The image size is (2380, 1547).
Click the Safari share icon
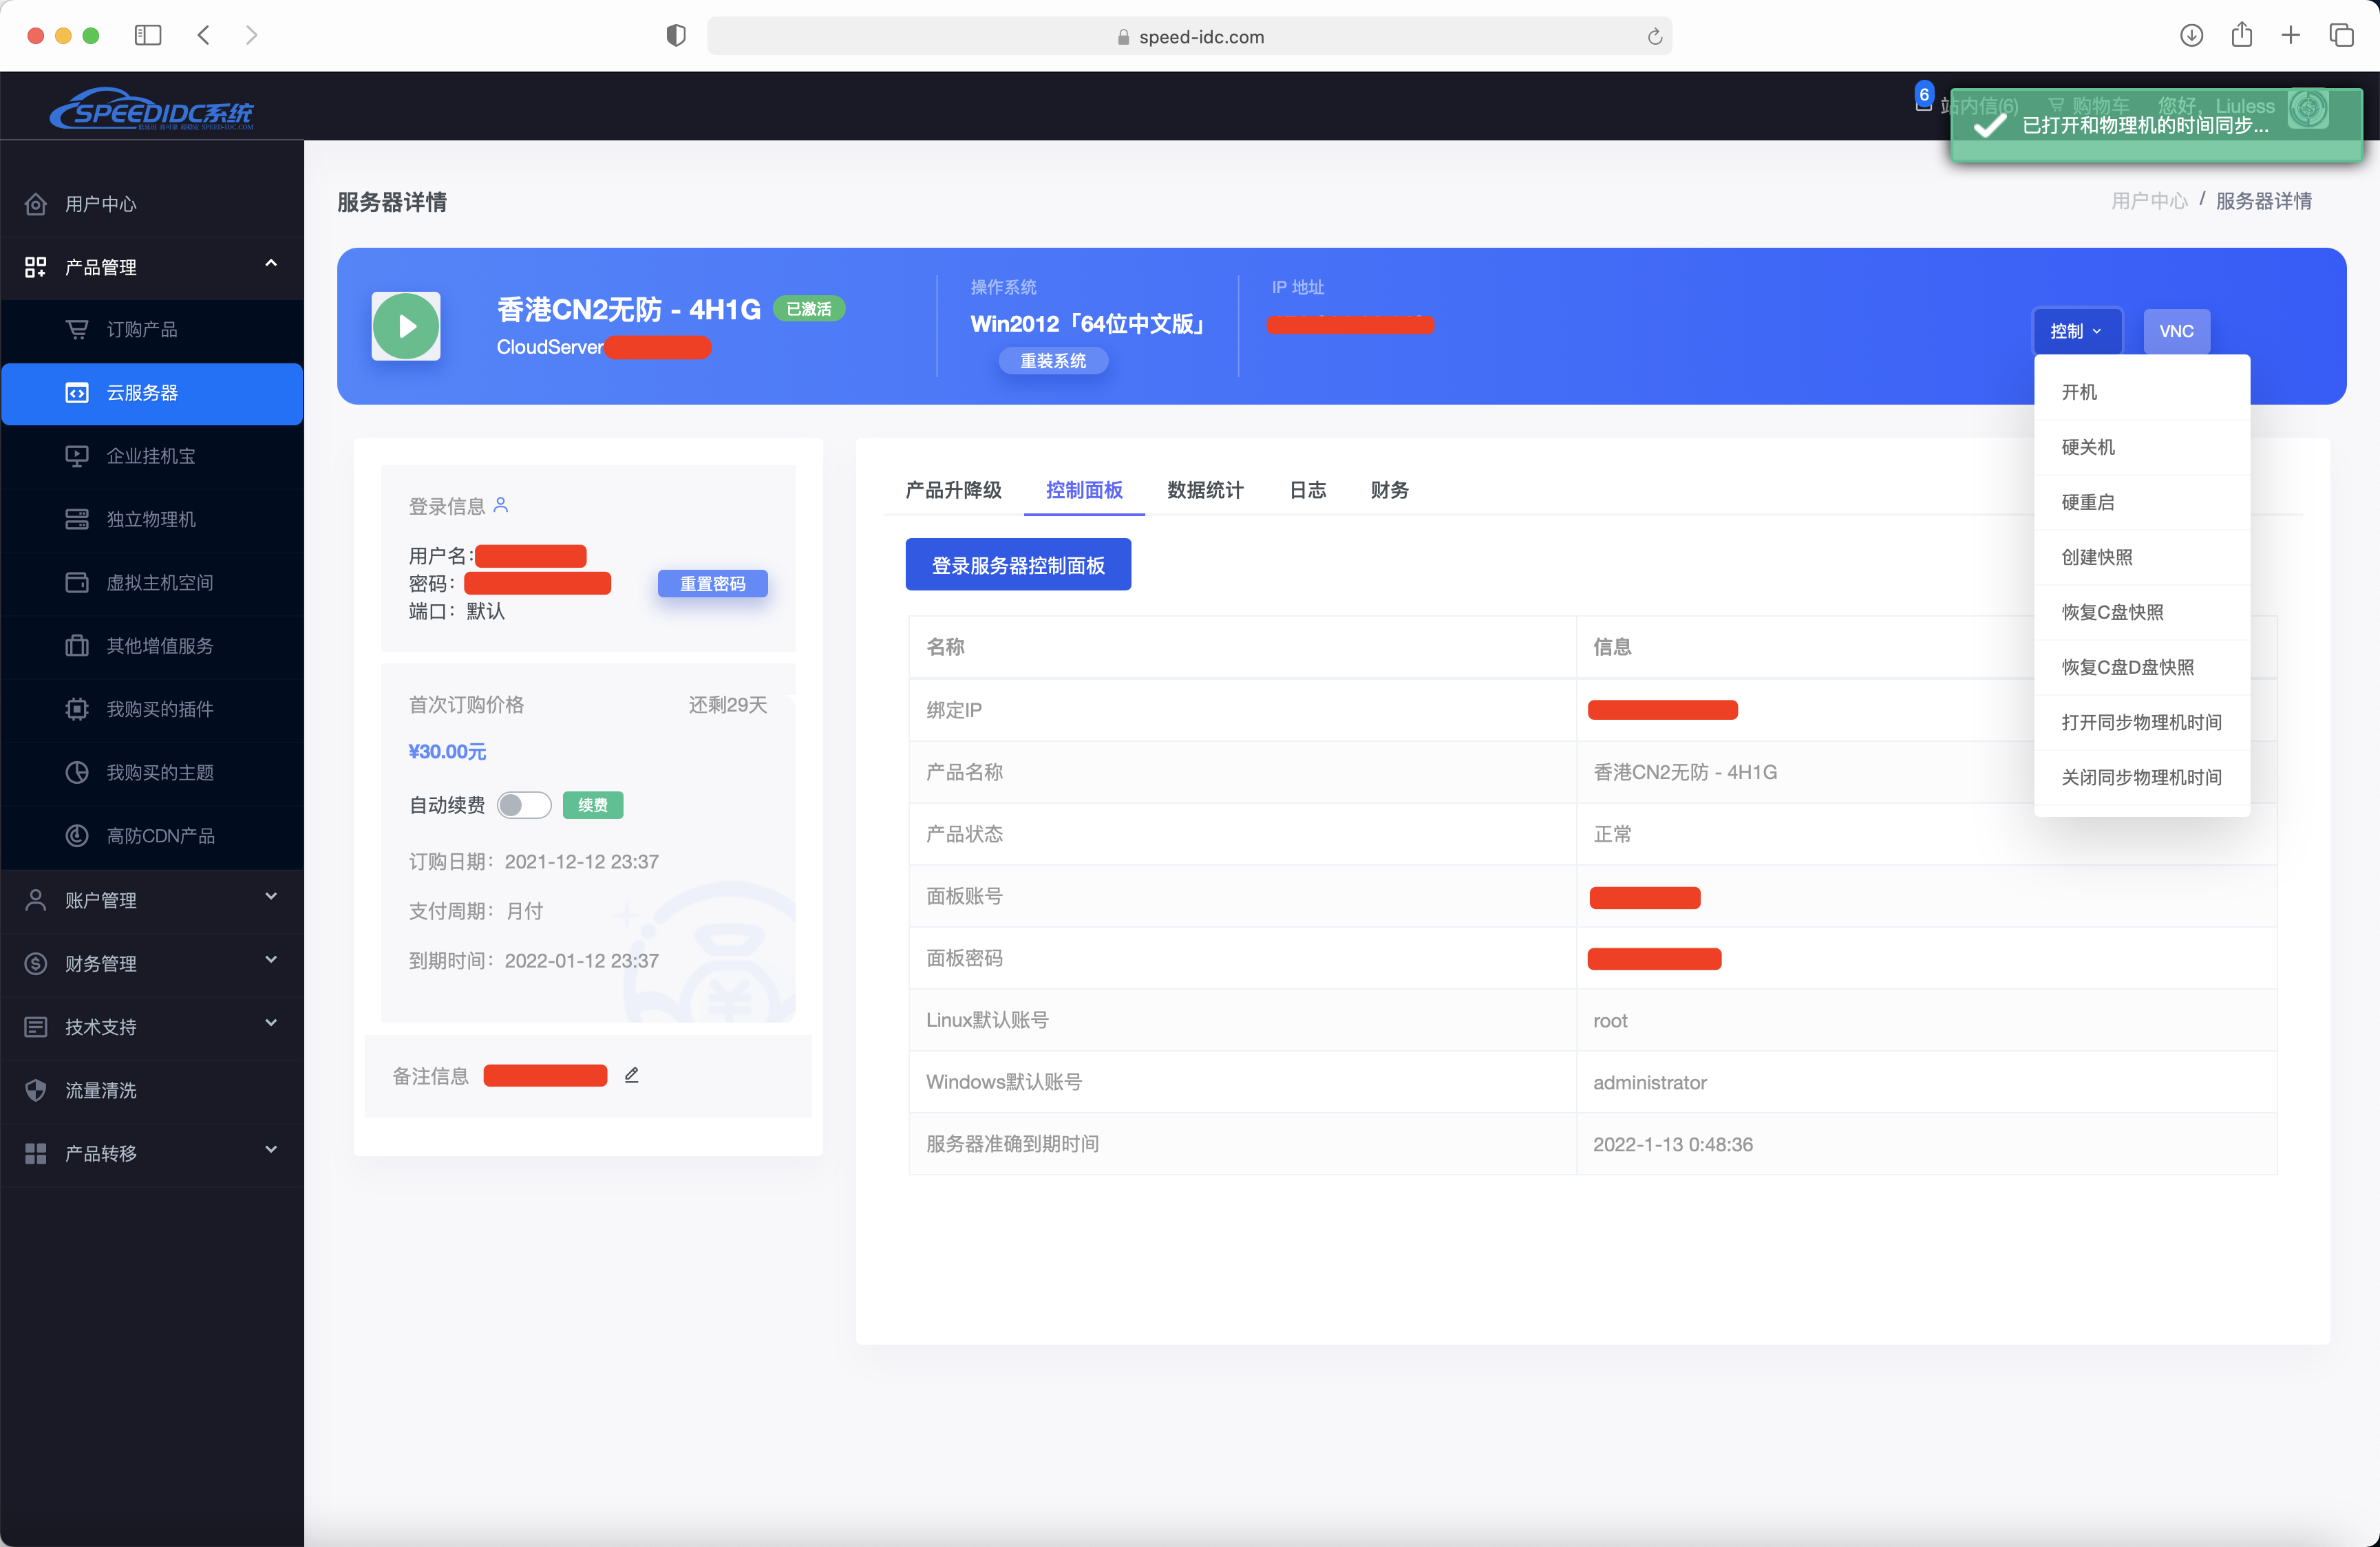(2242, 35)
